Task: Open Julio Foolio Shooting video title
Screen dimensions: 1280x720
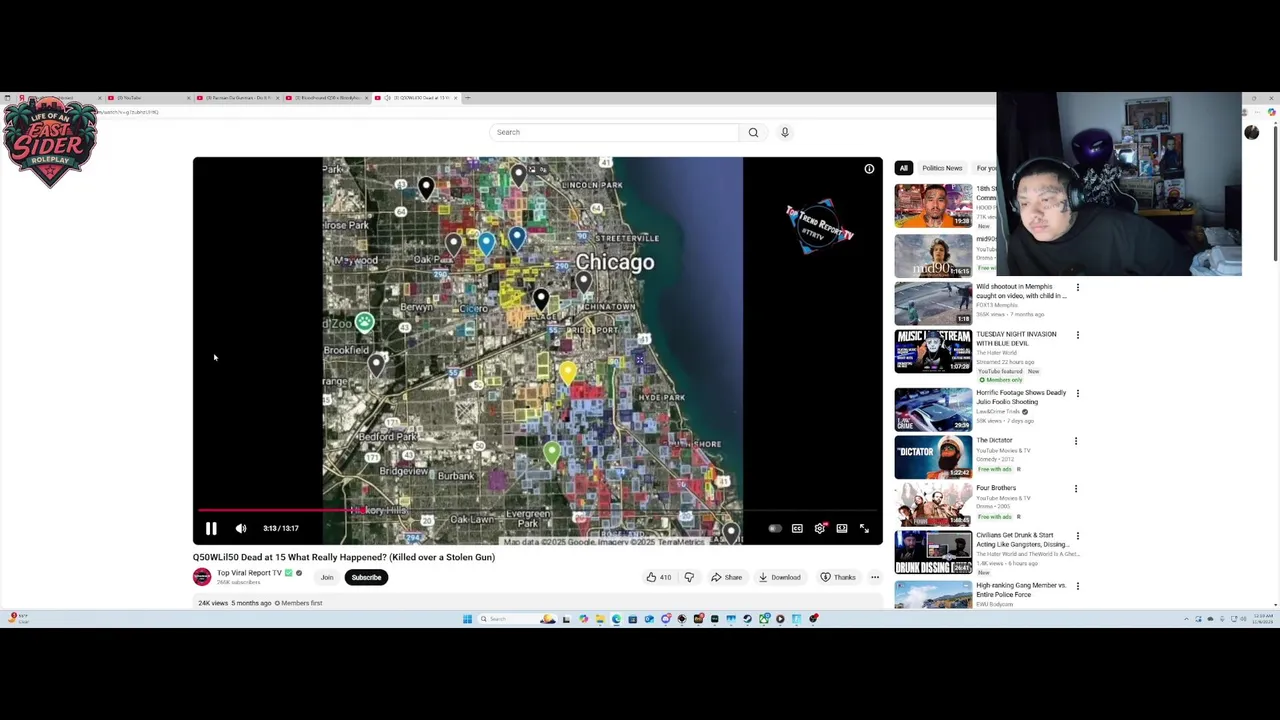Action: (x=1021, y=397)
